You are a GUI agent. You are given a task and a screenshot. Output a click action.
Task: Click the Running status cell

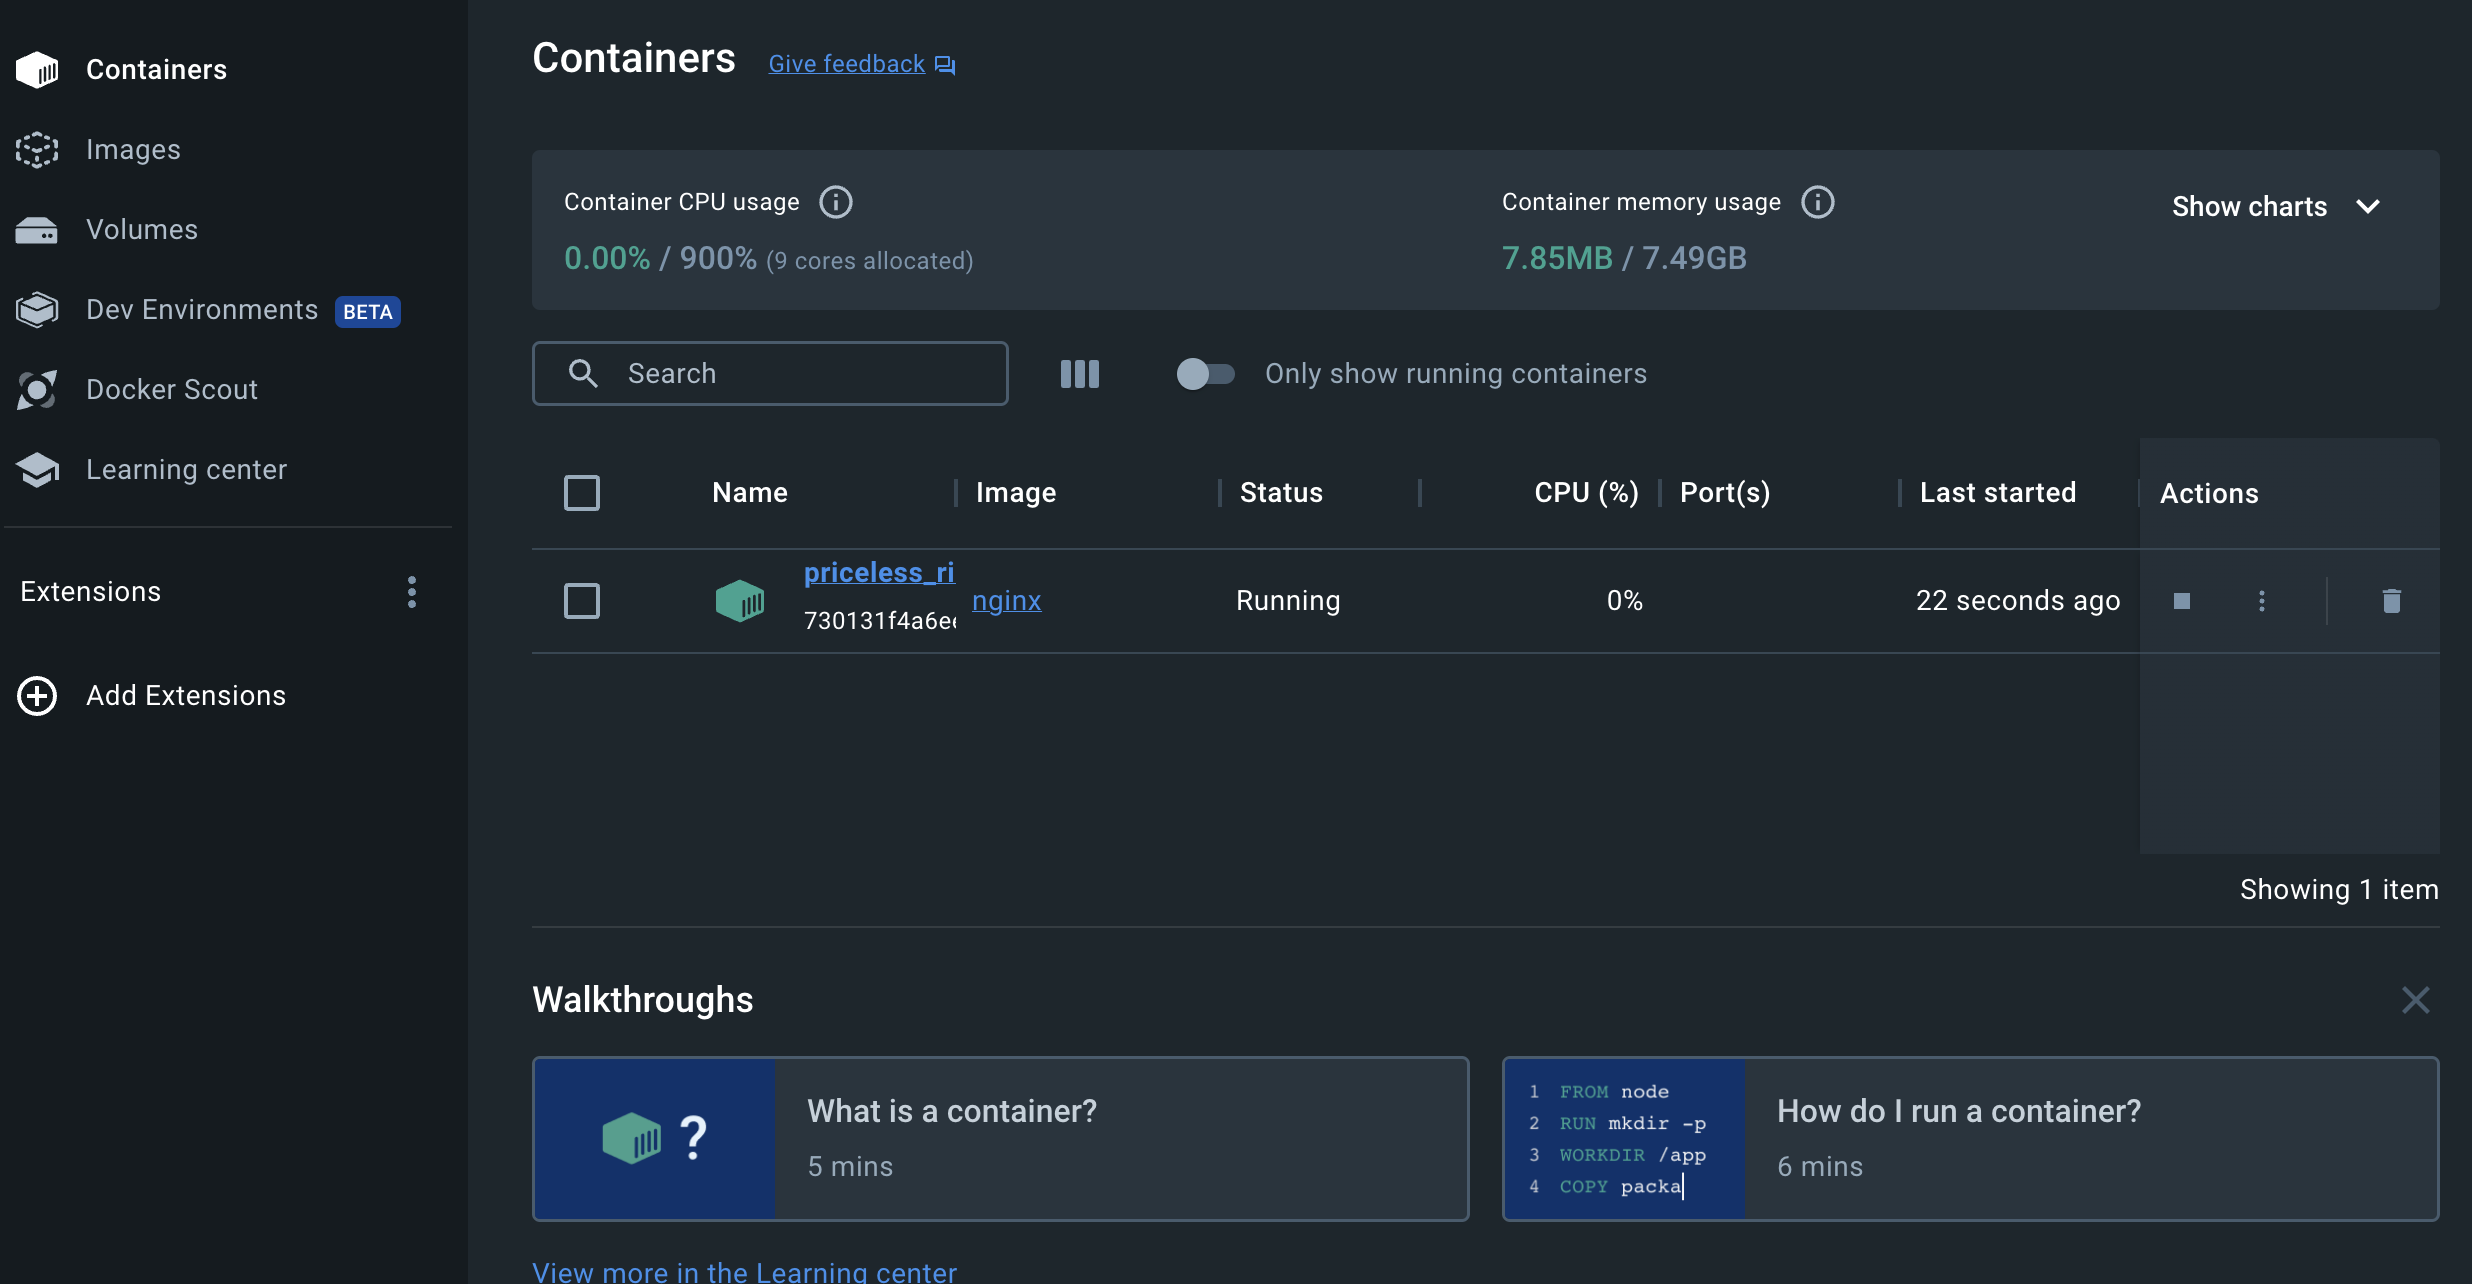click(1289, 601)
